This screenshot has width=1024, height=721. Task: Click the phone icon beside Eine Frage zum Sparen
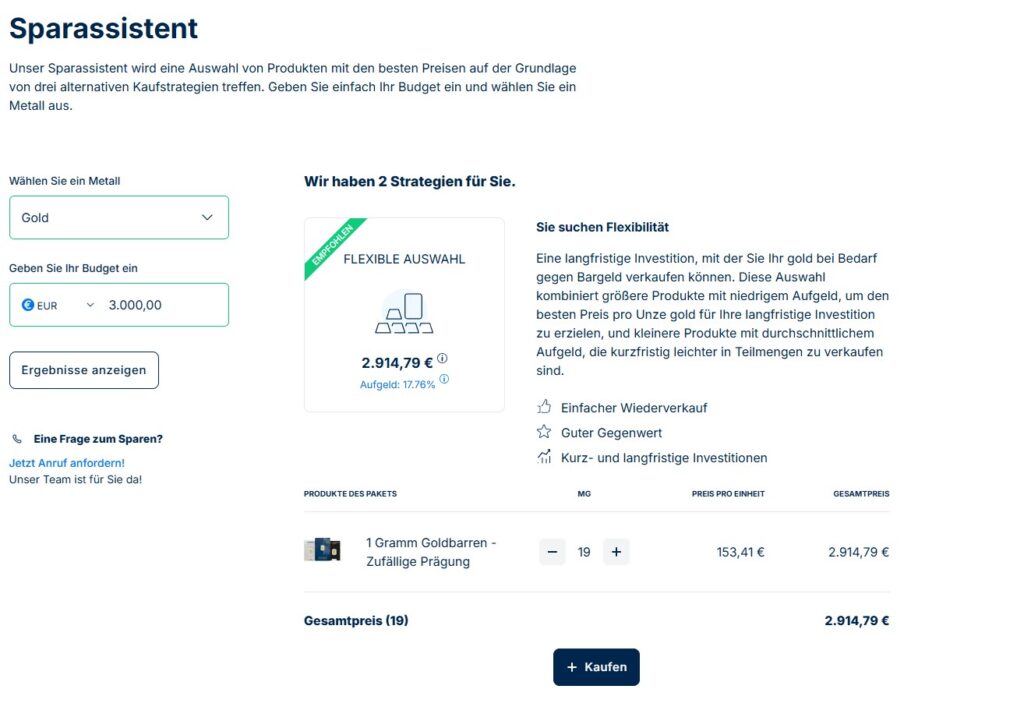point(17,439)
